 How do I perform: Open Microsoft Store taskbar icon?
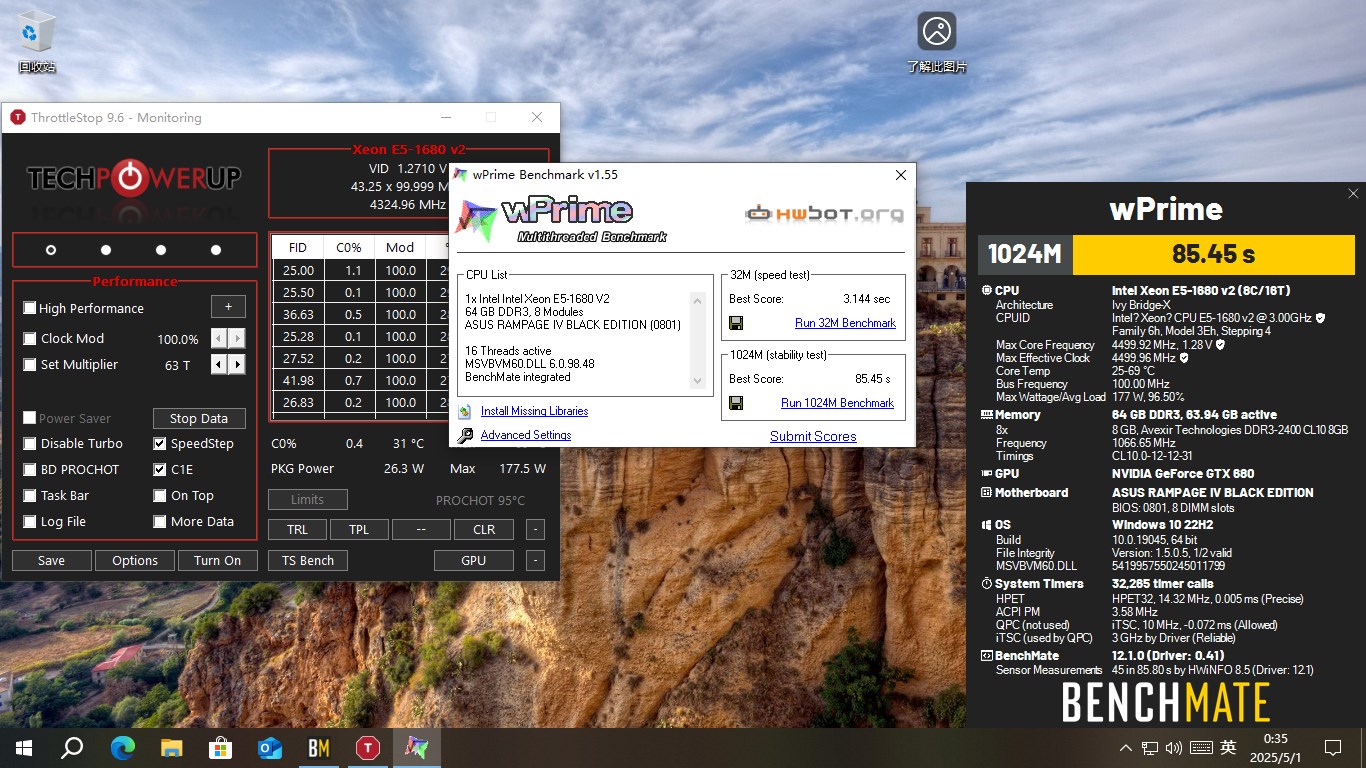point(221,748)
